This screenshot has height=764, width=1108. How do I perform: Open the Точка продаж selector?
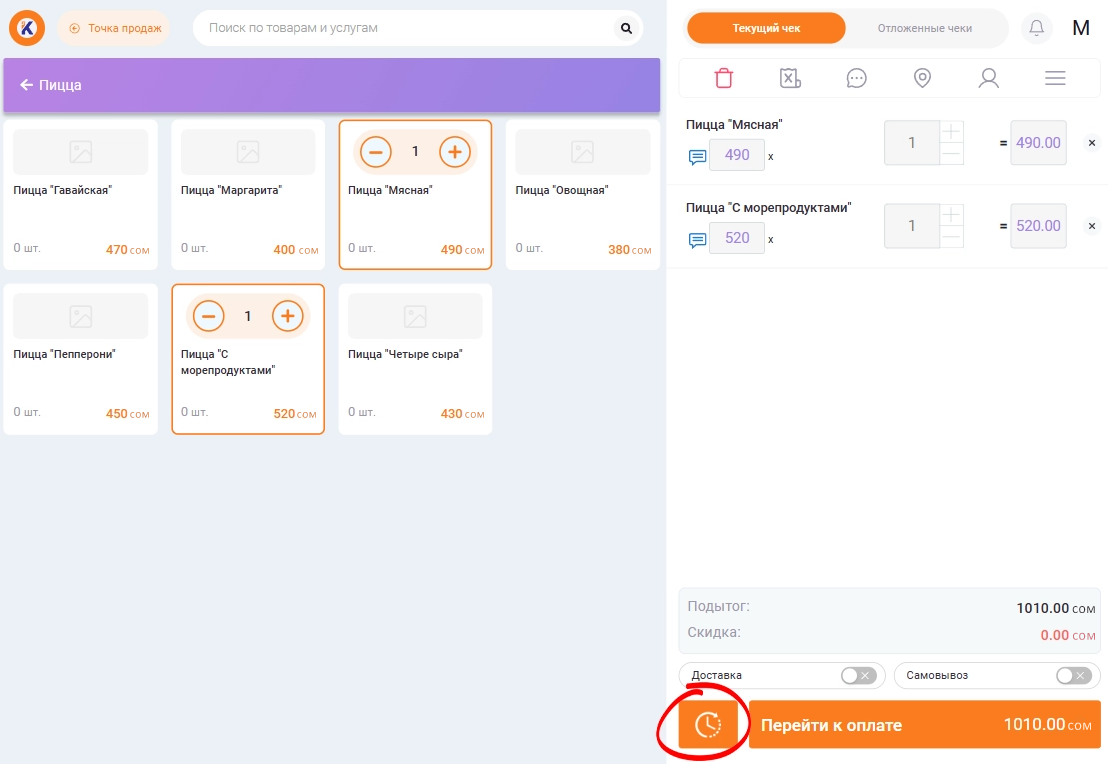(x=114, y=28)
